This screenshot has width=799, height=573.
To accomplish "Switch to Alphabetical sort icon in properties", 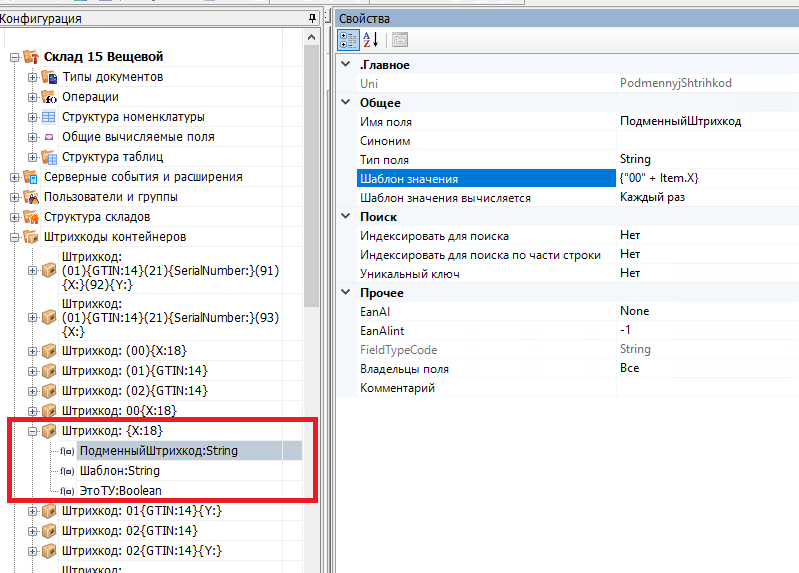I will 370,40.
